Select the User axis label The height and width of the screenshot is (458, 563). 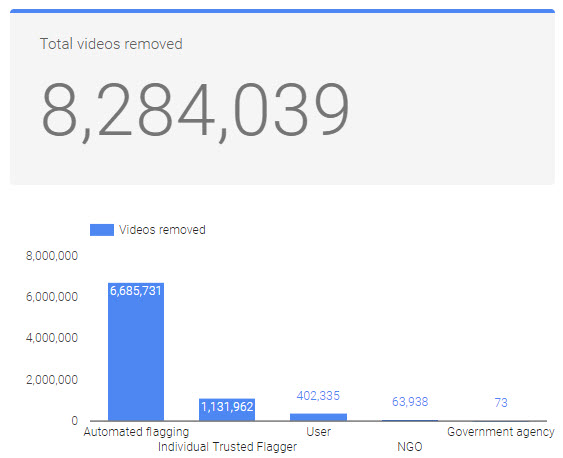point(318,431)
